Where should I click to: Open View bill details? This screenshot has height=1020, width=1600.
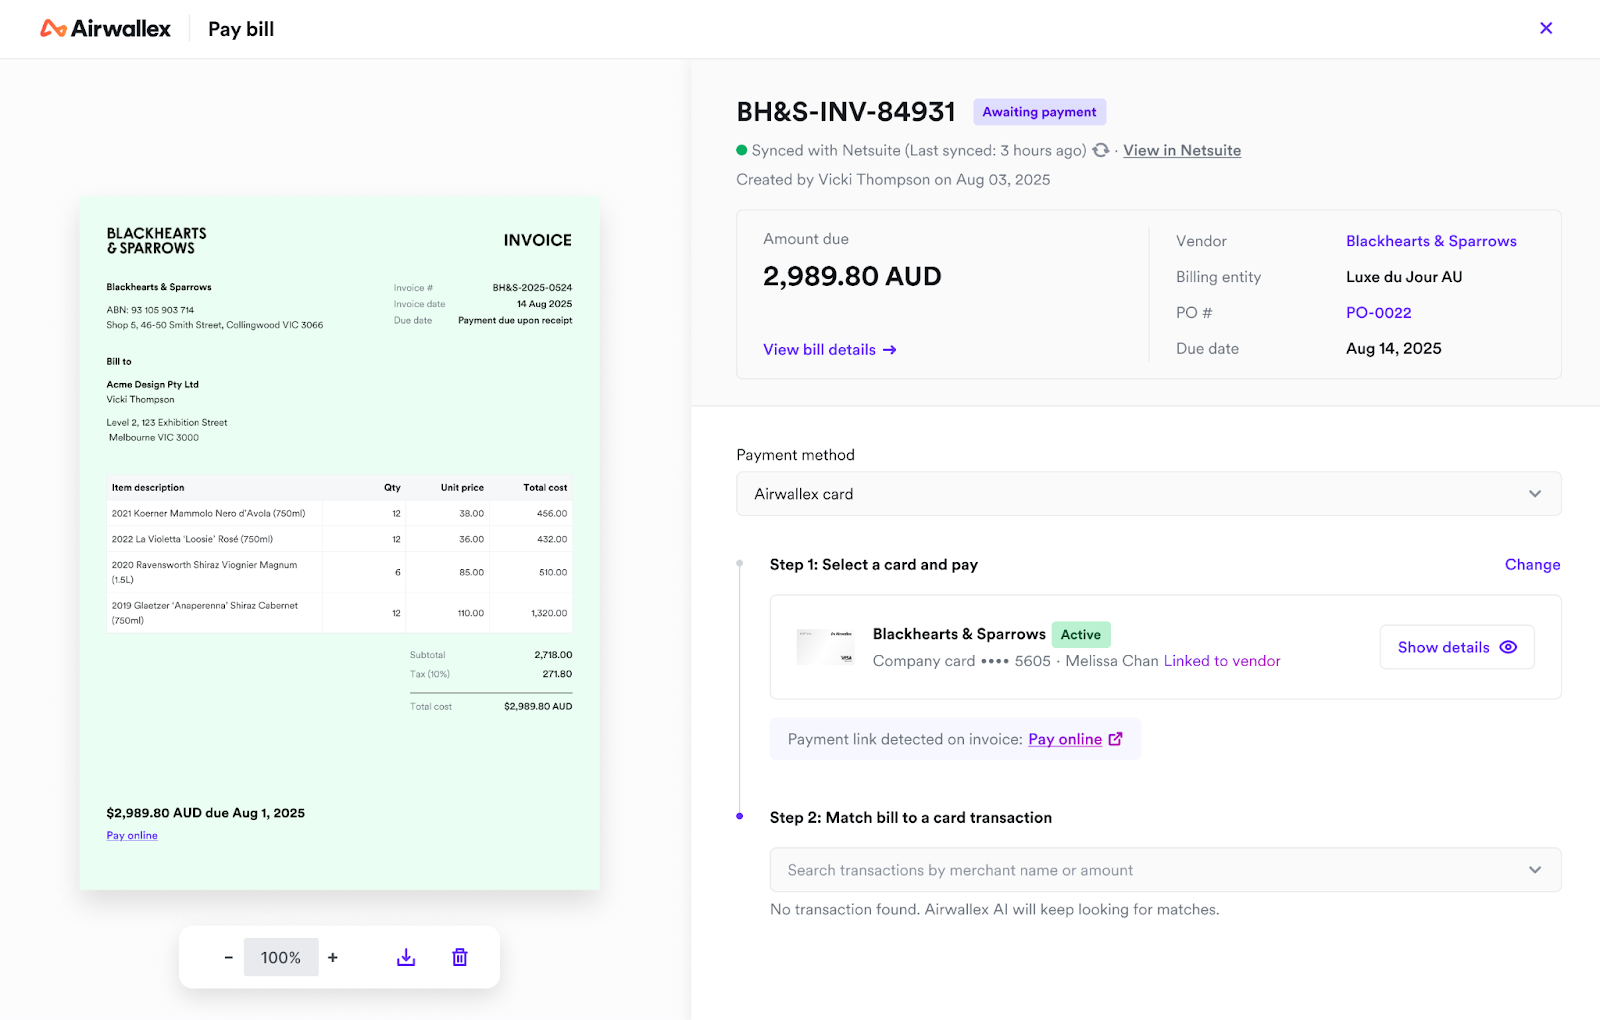coord(829,349)
